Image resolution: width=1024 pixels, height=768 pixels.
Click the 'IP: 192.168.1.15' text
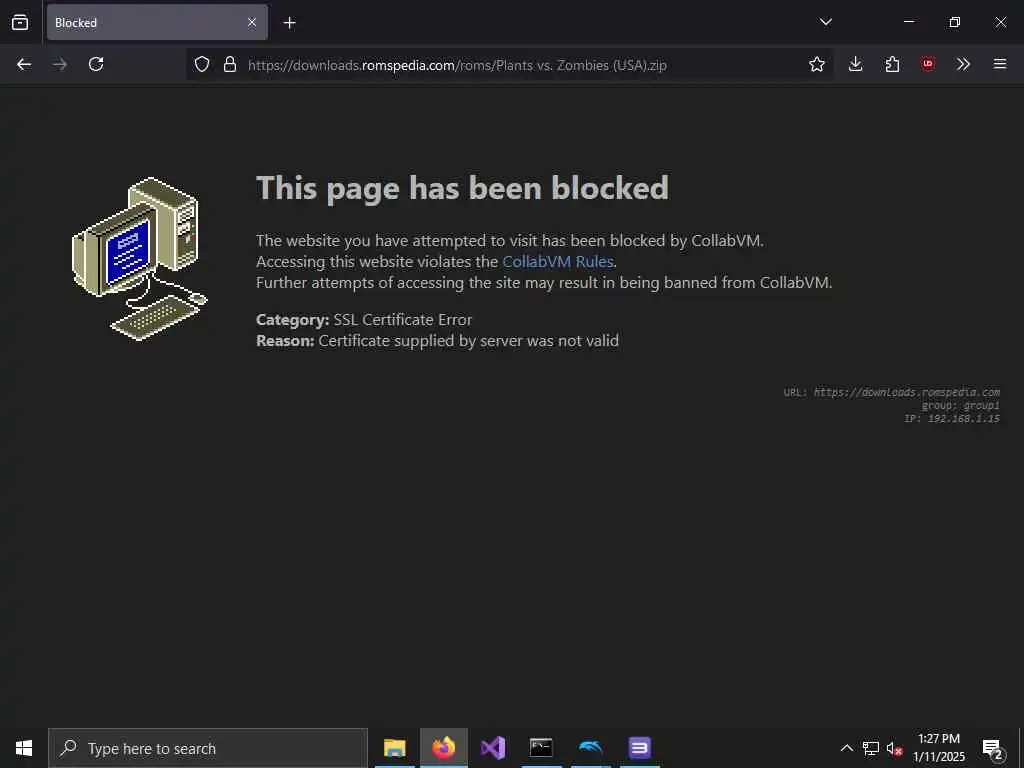(952, 418)
